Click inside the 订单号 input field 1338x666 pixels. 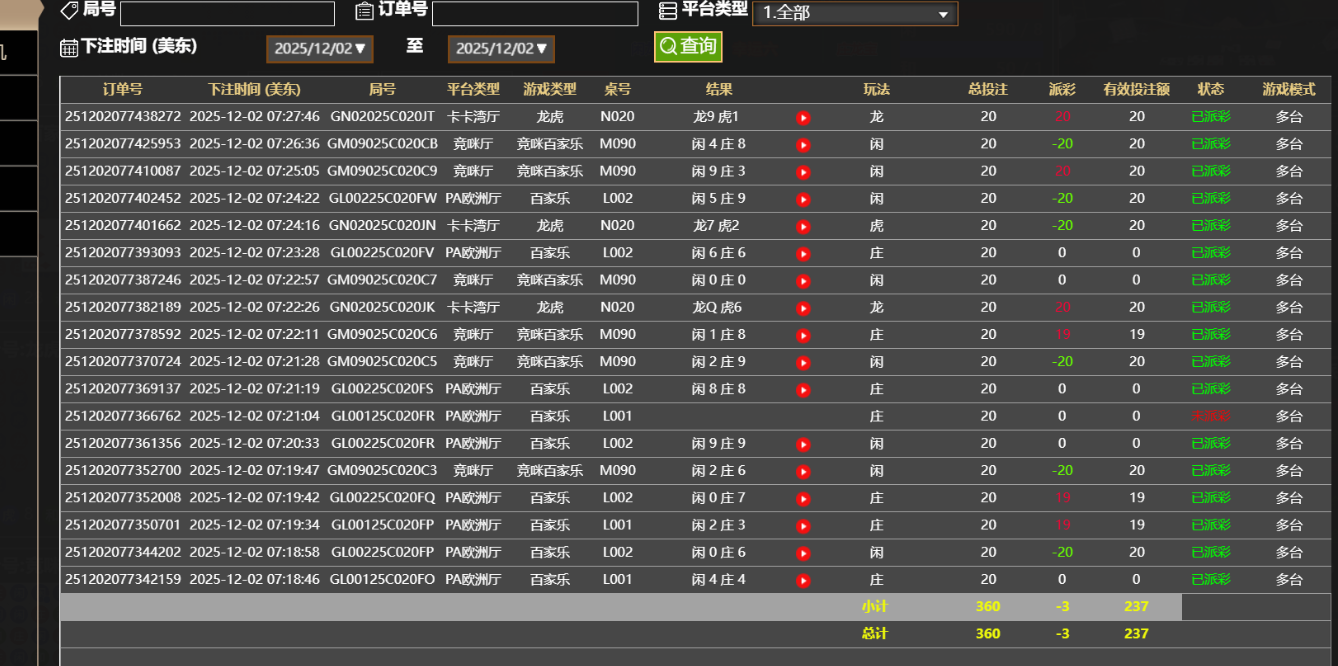click(x=536, y=13)
